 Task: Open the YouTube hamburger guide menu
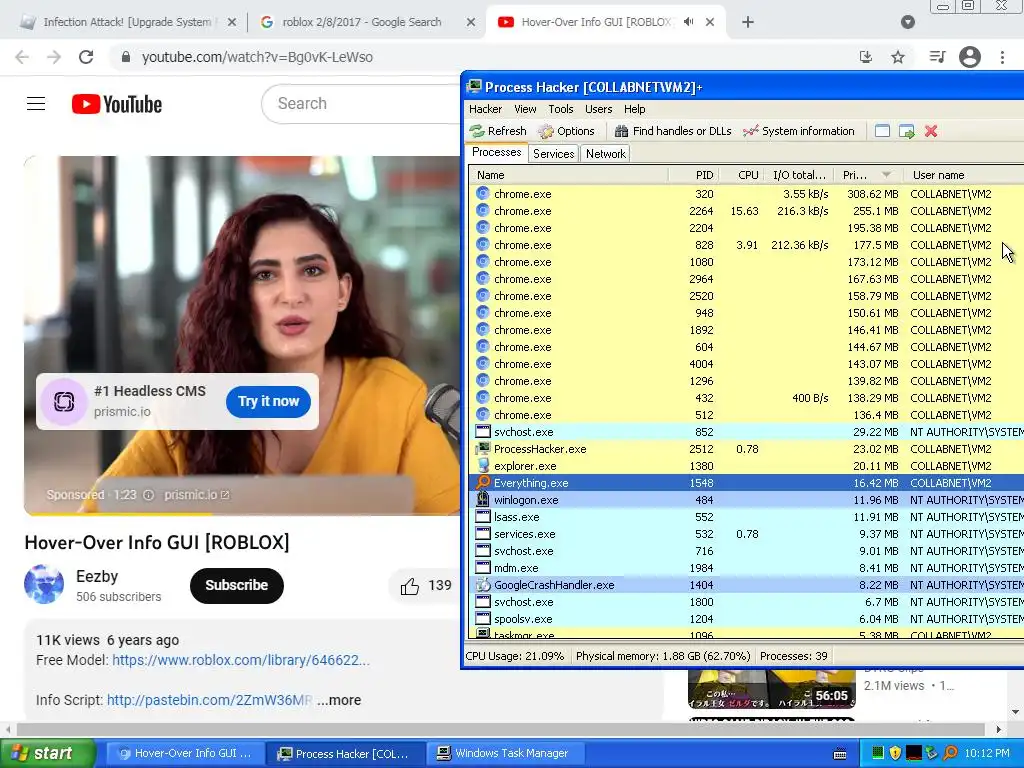[x=36, y=104]
